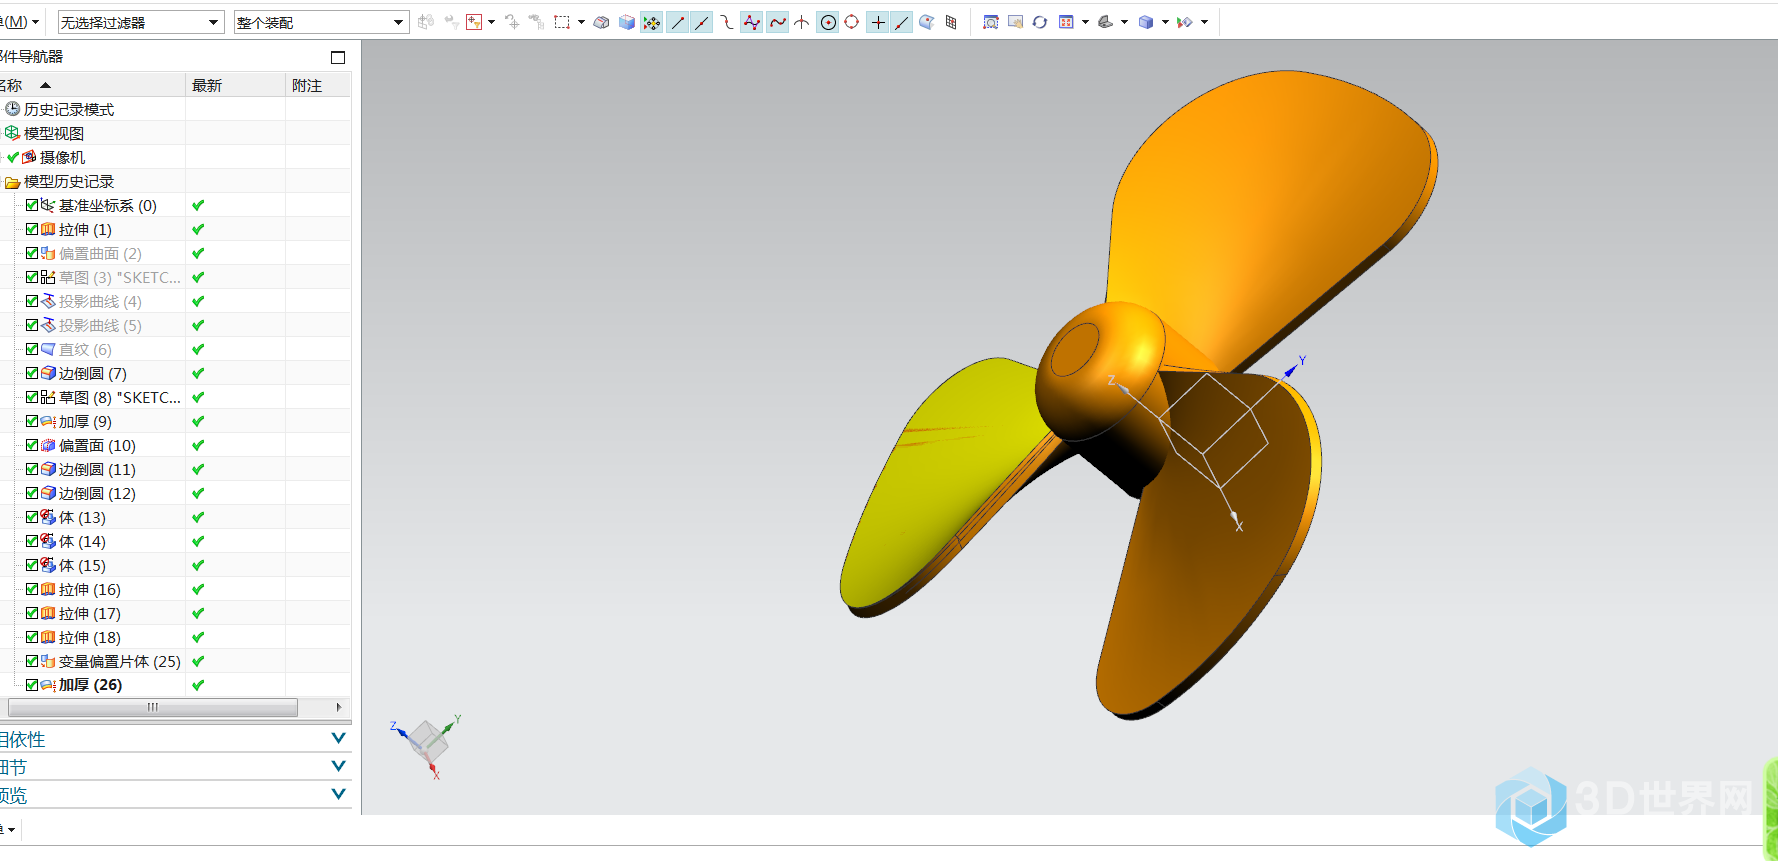Expand the 预览 panel chevron

coord(338,794)
